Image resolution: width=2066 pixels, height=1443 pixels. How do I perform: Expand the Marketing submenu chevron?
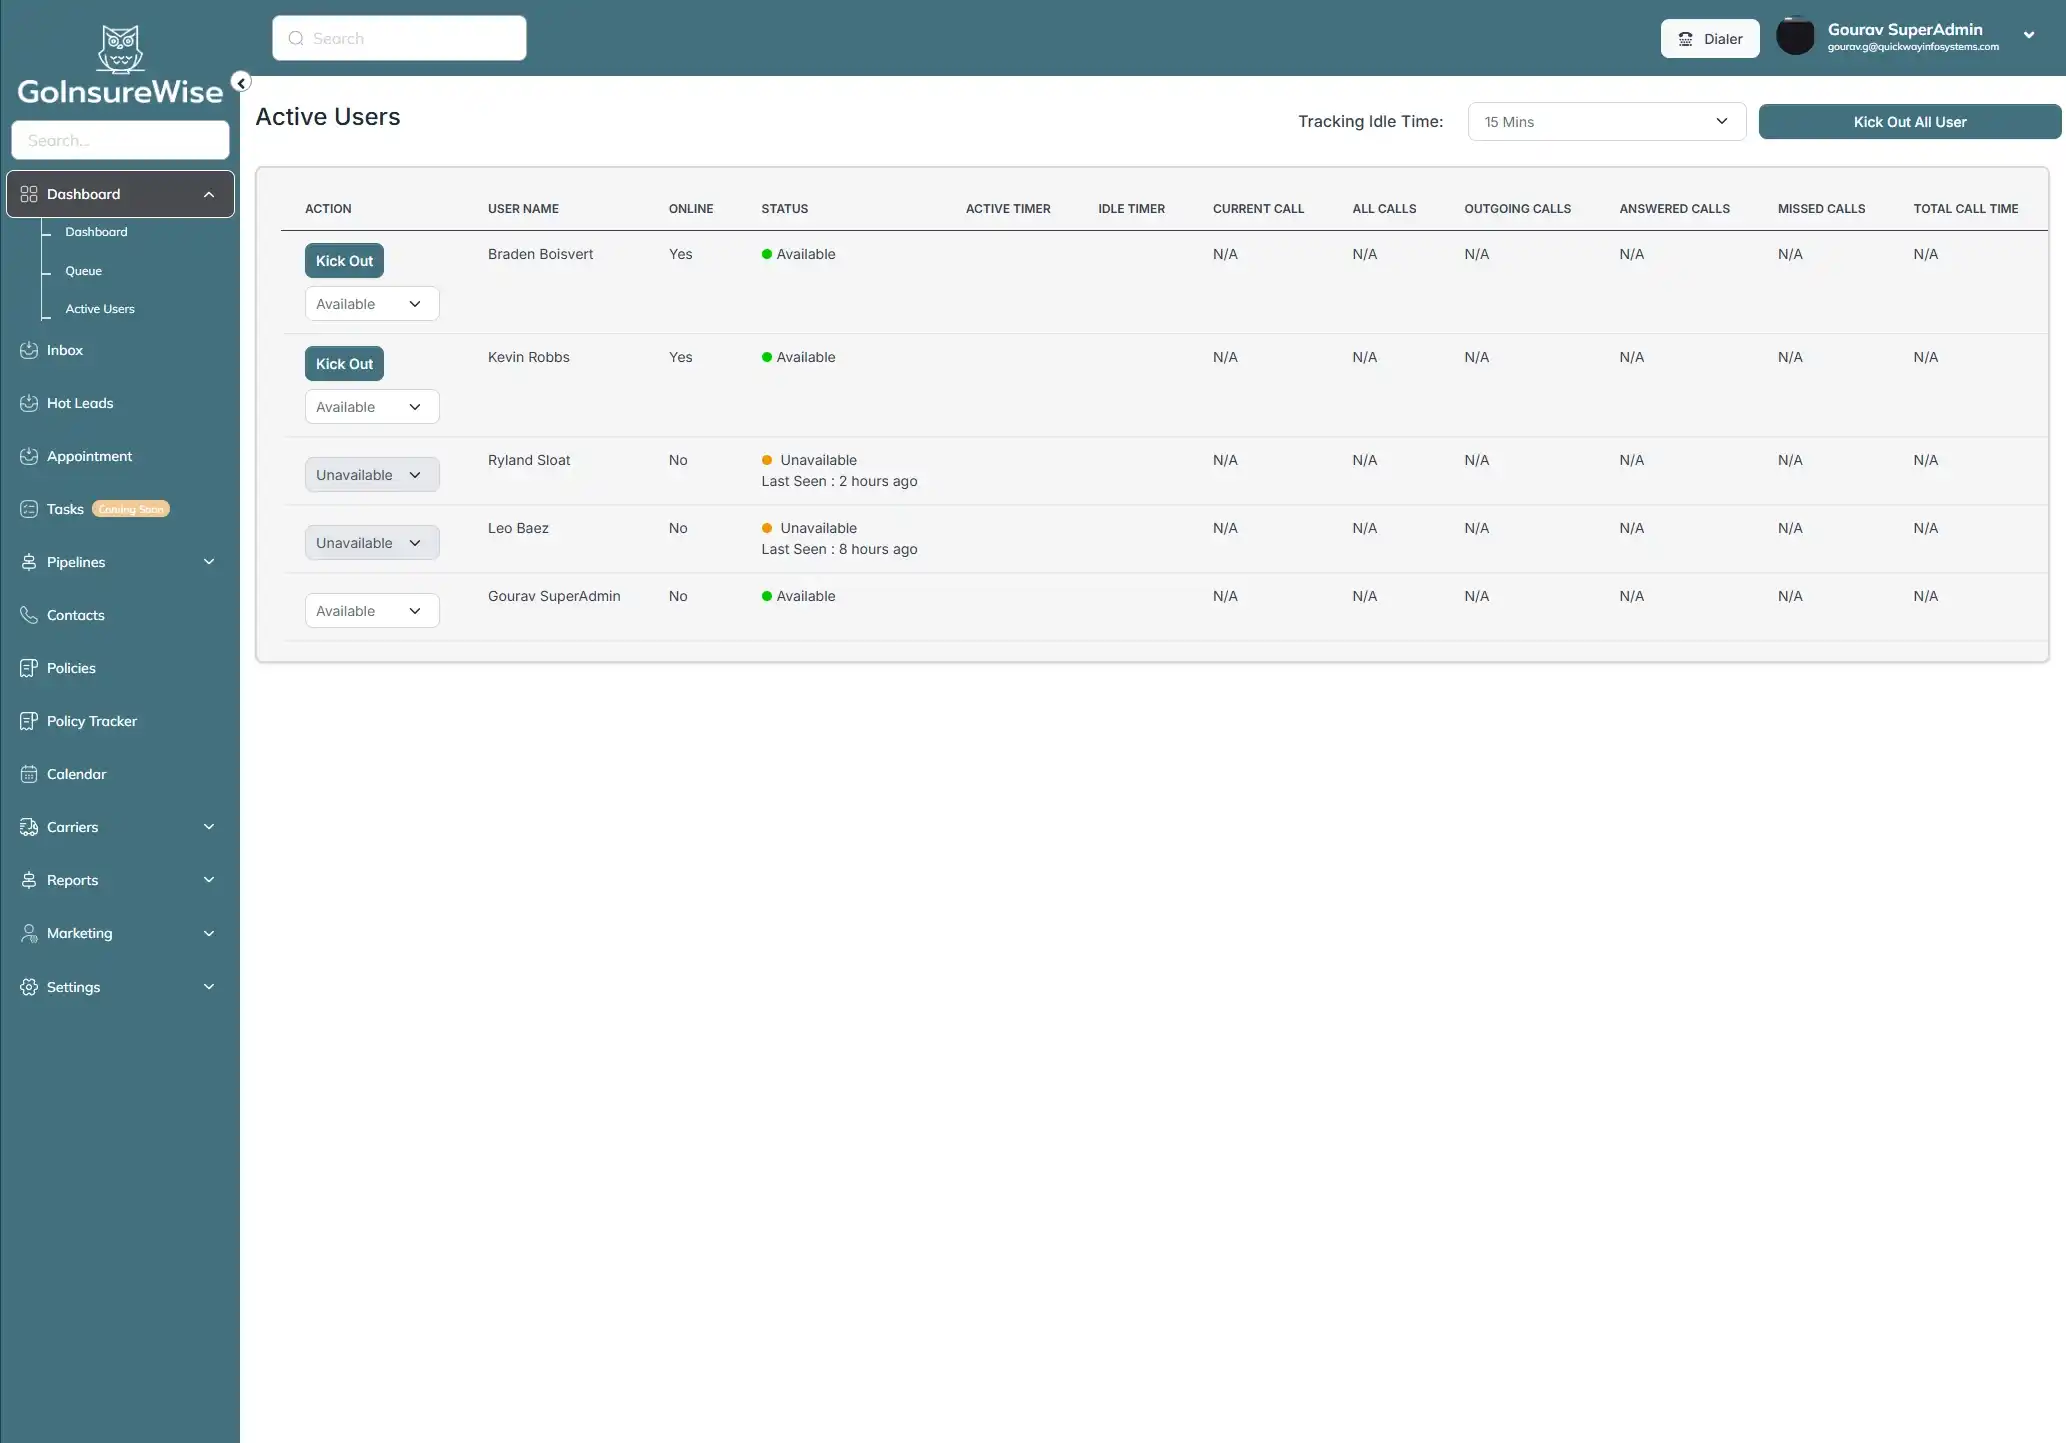[x=209, y=933]
